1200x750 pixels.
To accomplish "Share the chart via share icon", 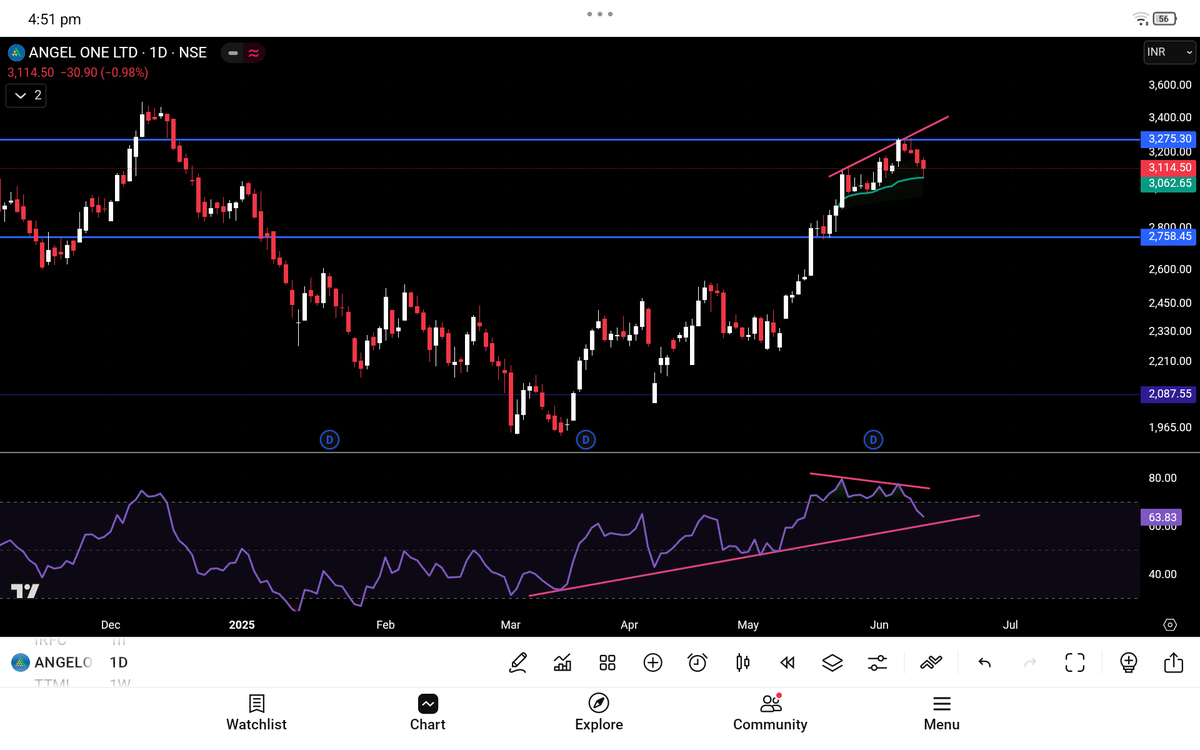I will coord(1173,662).
